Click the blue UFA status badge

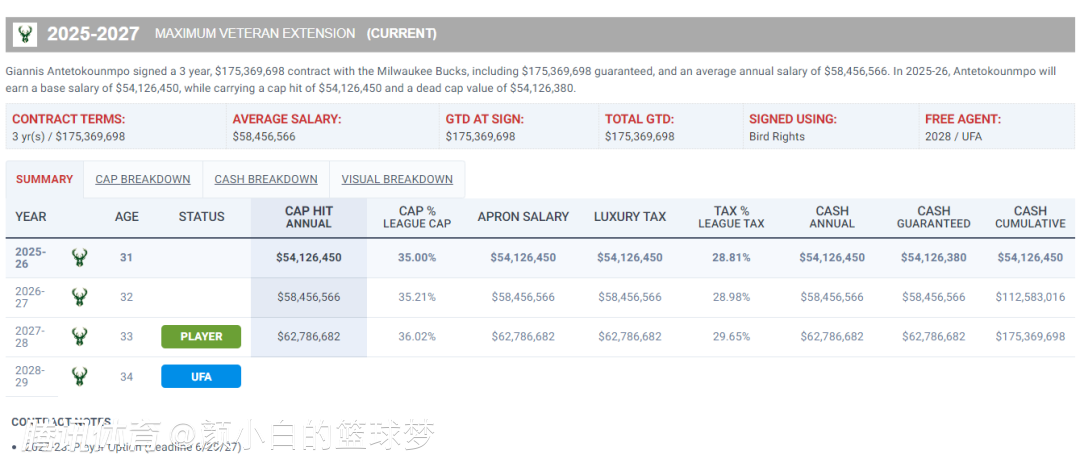201,377
